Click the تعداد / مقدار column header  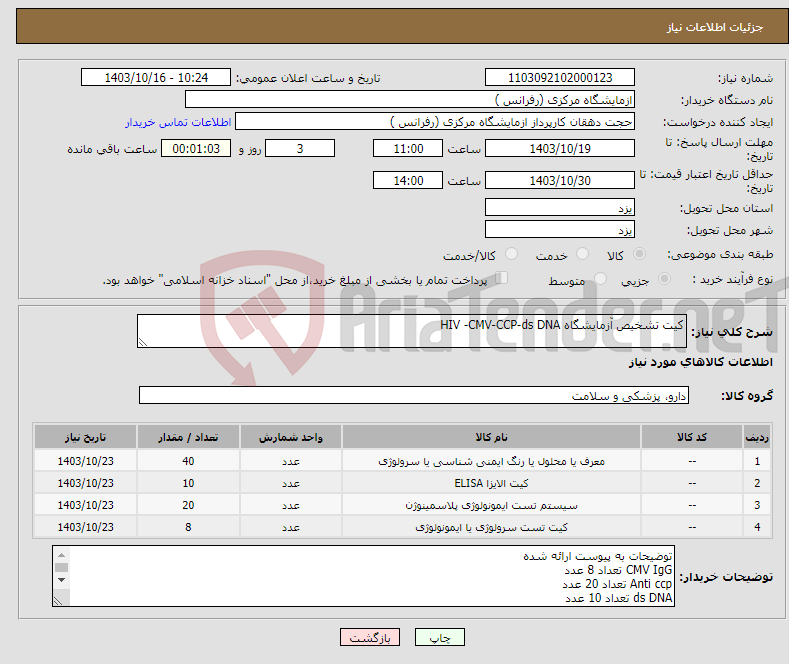(x=188, y=437)
